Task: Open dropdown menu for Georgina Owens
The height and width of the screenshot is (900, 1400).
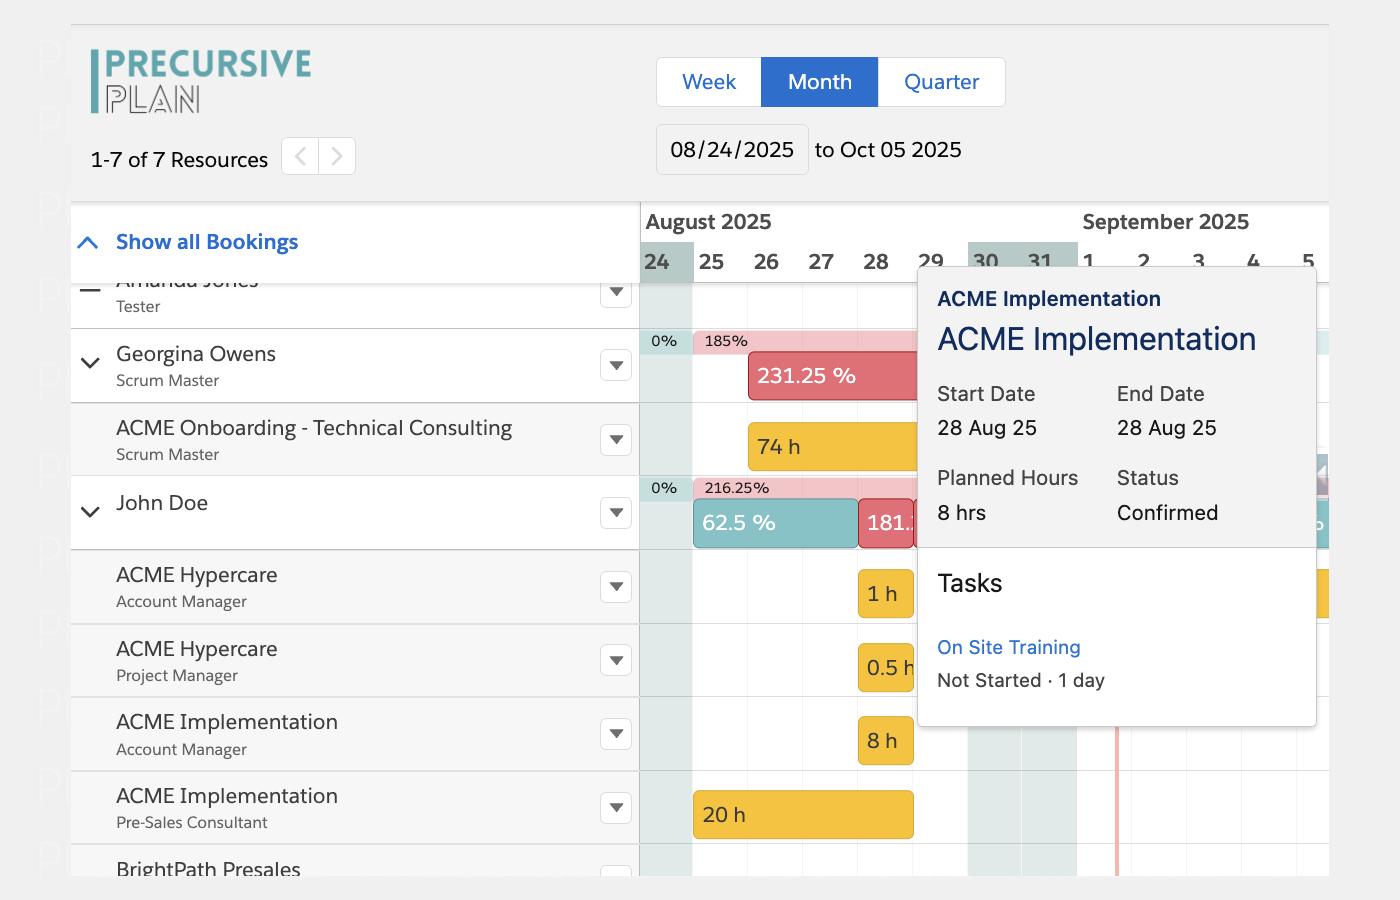Action: pyautogui.click(x=616, y=366)
